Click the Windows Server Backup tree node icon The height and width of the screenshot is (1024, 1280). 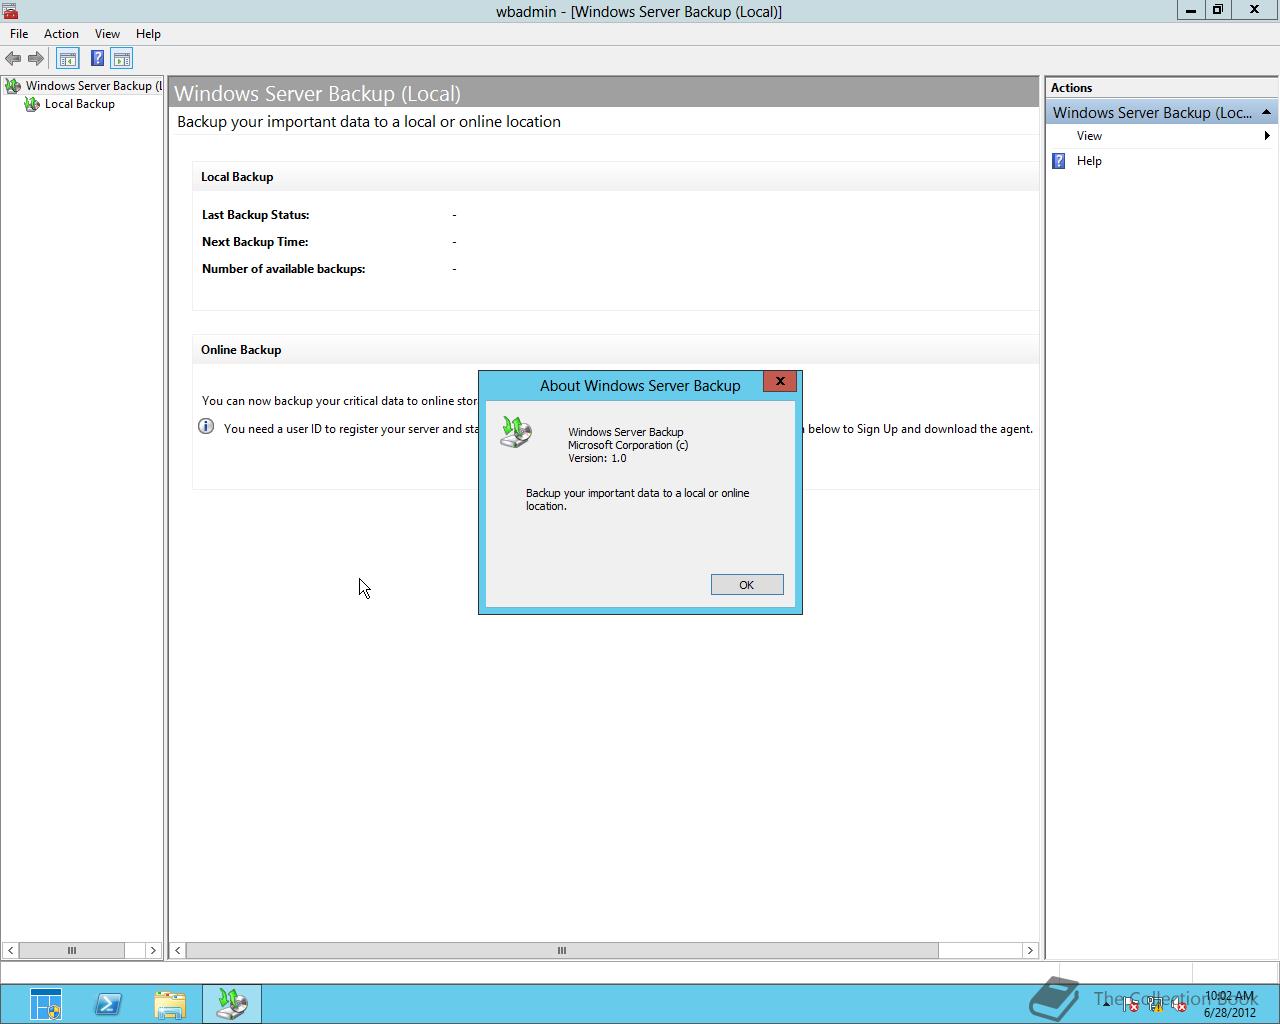tap(13, 86)
